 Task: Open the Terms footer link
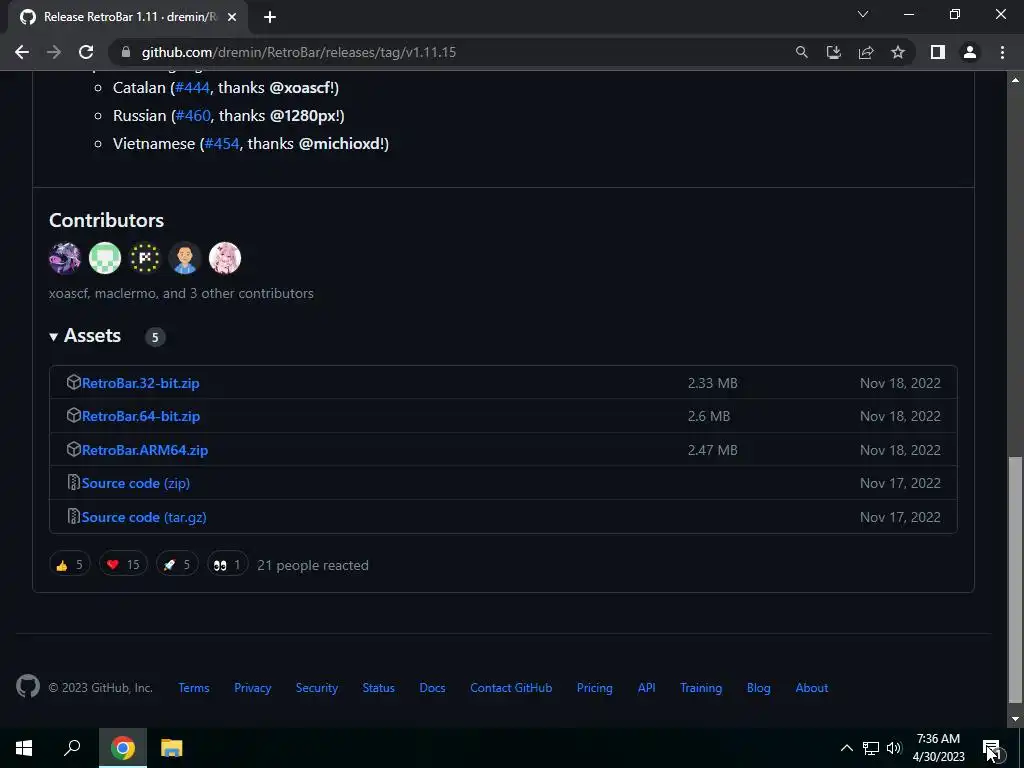click(194, 688)
